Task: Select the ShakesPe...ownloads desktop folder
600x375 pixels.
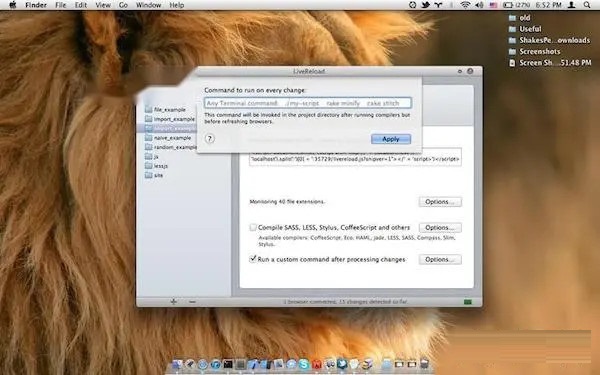Action: click(x=549, y=40)
